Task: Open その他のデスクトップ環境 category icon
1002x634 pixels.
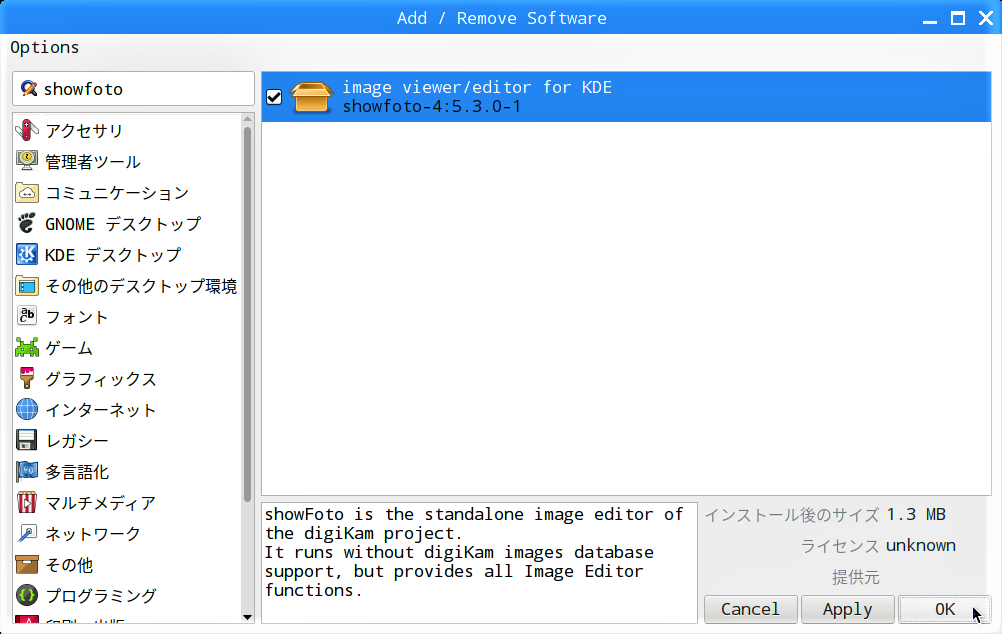Action: click(x=27, y=285)
